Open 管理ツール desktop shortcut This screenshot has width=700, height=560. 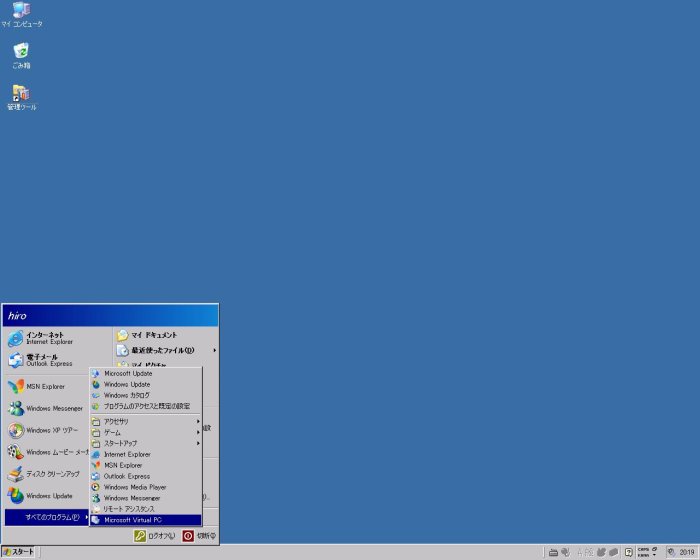21,97
